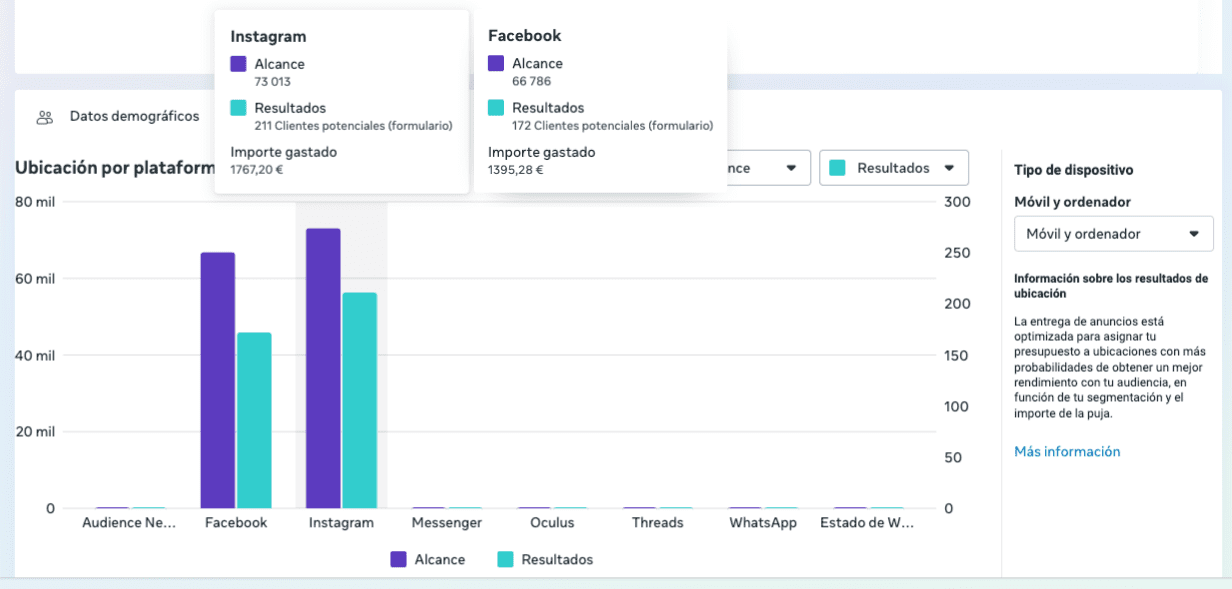Open the Móvil y ordenador device dropdown
1232x589 pixels.
pos(1113,234)
